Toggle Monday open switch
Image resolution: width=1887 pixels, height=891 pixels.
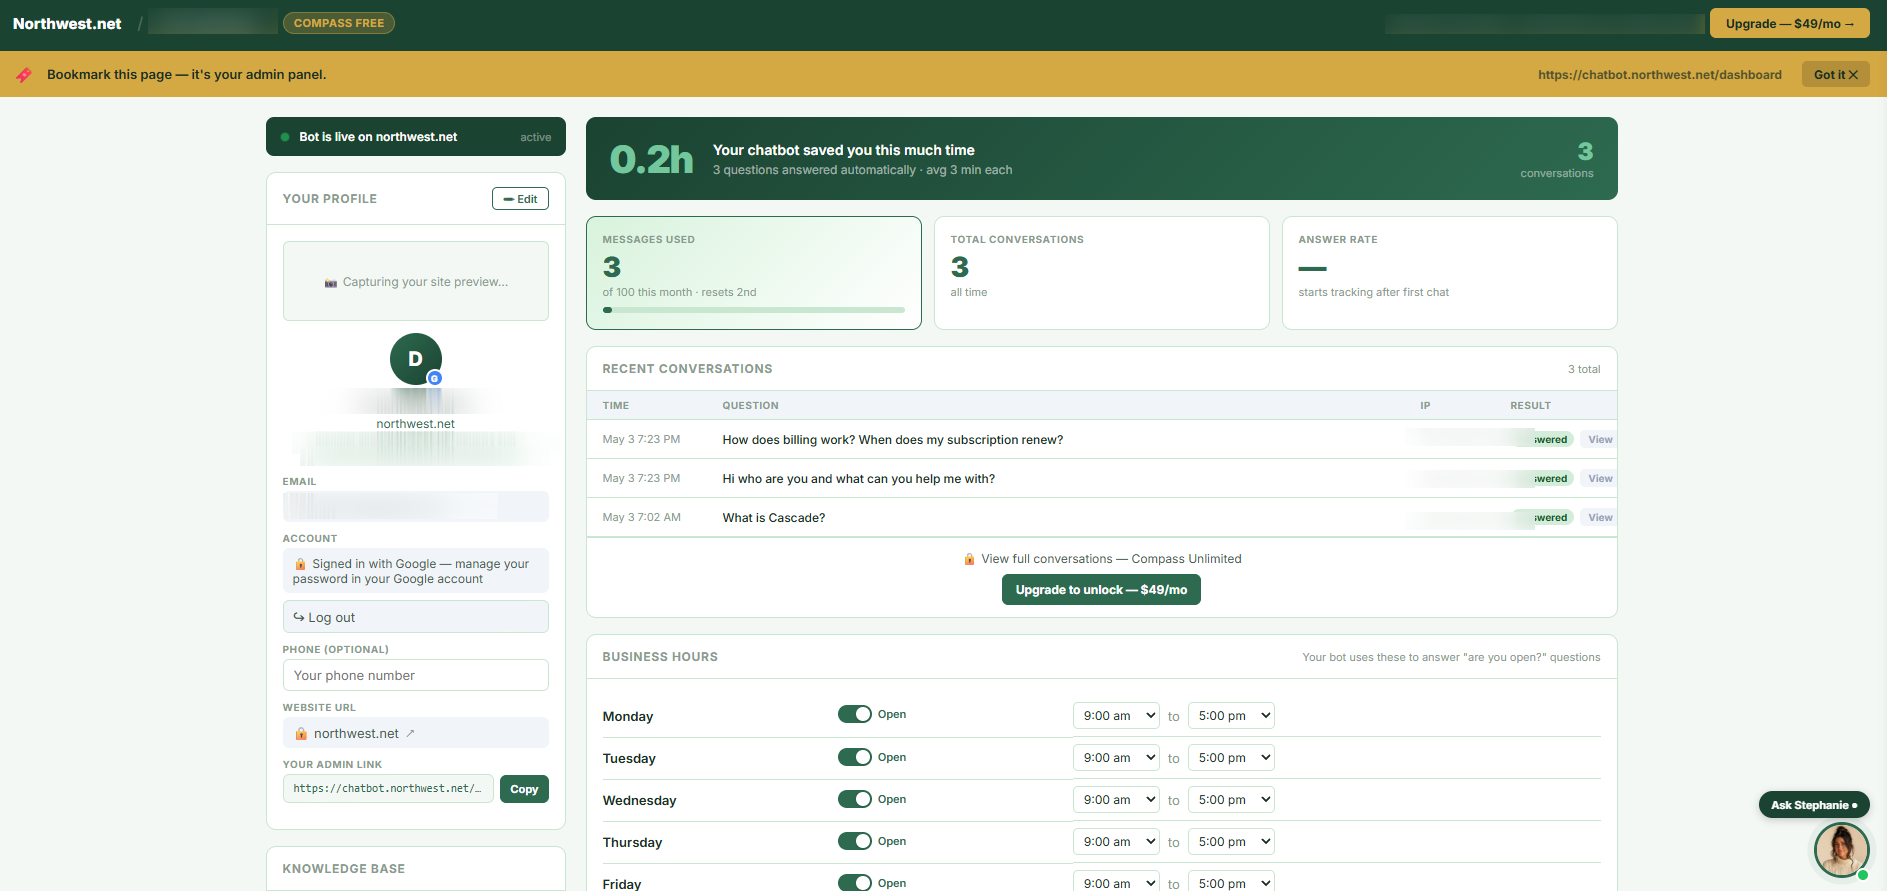(x=855, y=714)
